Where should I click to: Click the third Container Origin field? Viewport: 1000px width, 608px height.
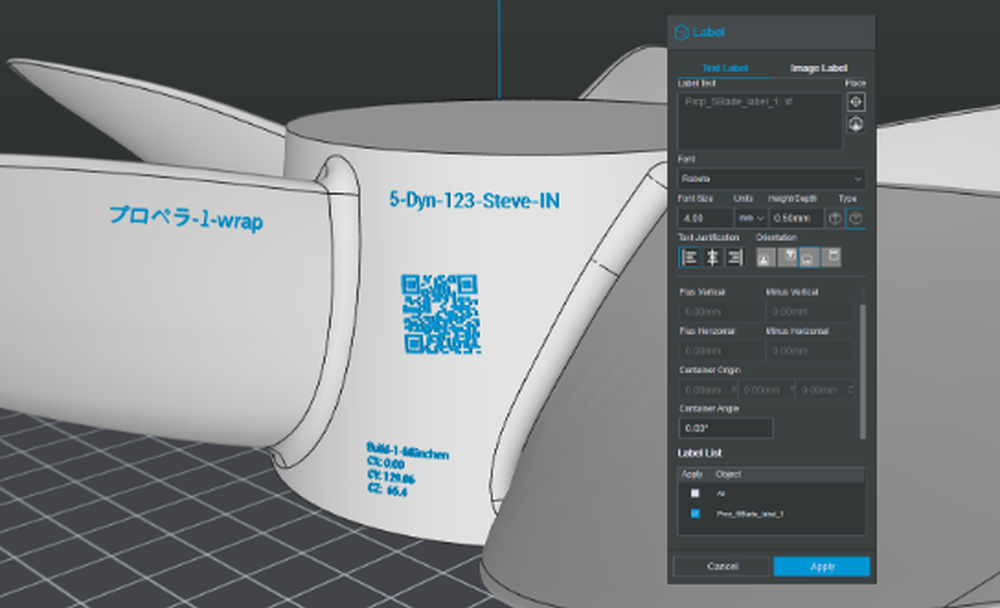point(825,390)
